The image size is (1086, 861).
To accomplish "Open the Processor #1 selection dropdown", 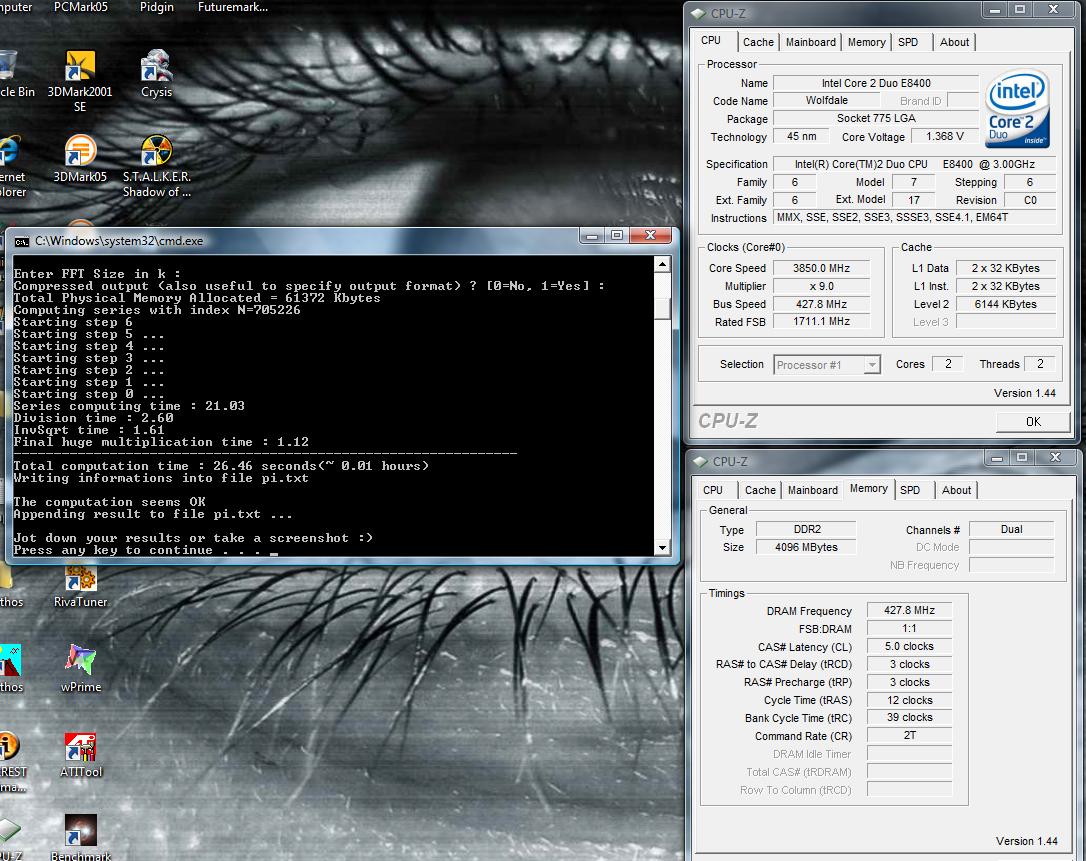I will [826, 364].
